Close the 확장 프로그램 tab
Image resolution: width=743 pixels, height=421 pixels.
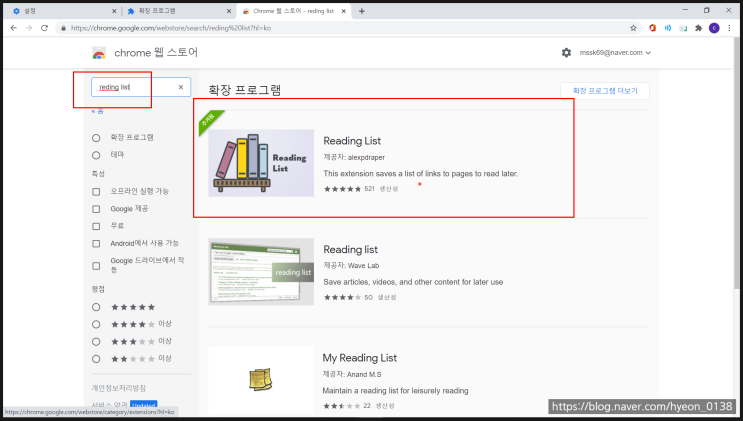tap(229, 11)
